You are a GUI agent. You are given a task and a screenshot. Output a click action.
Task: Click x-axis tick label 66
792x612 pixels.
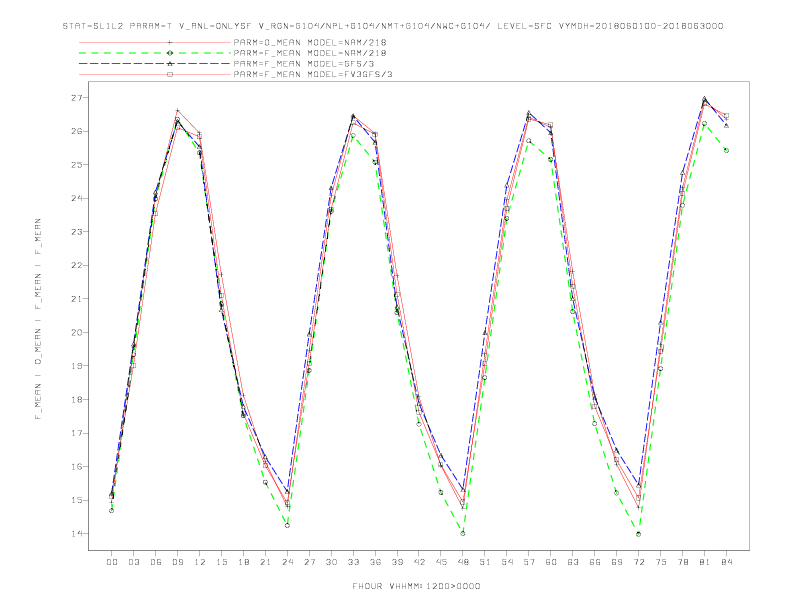(x=595, y=562)
